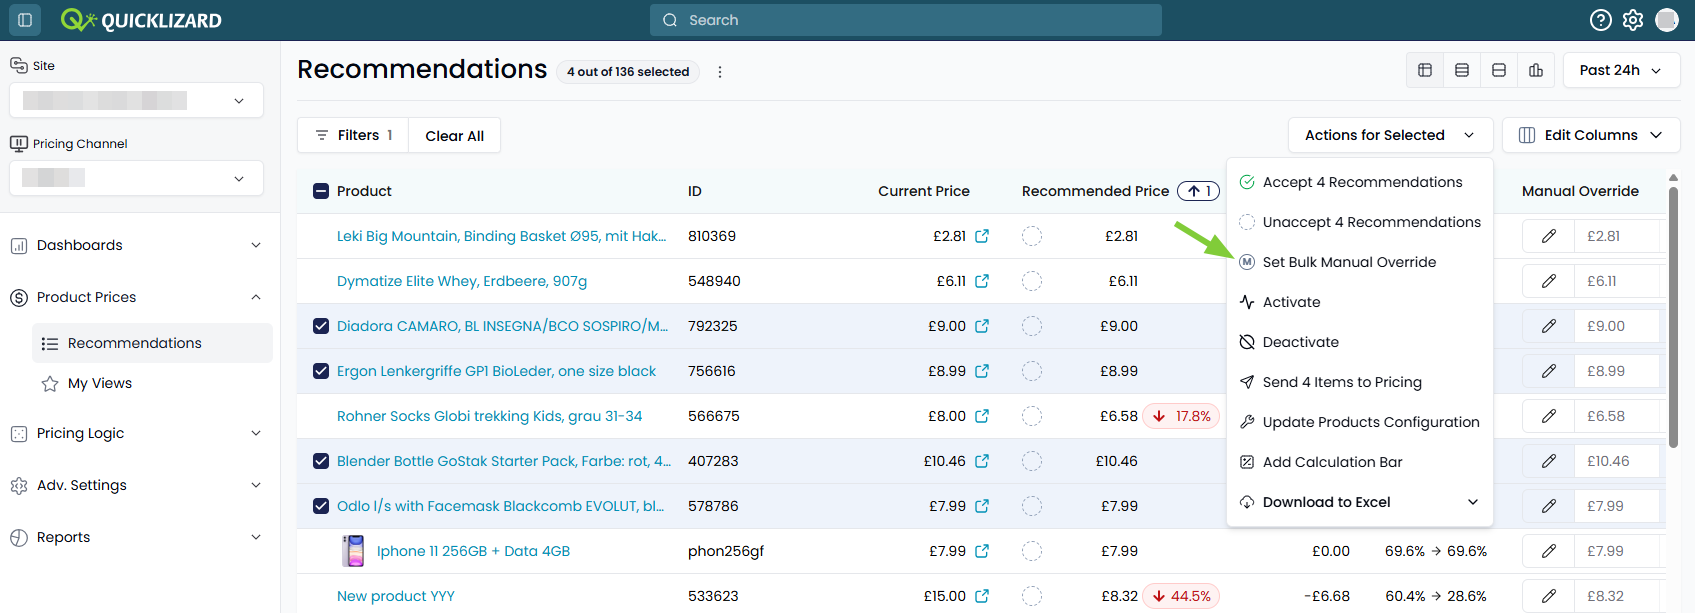Image resolution: width=1695 pixels, height=613 pixels.
Task: Click pencil edit icon for Diadora CAMARO row
Action: click(1549, 326)
